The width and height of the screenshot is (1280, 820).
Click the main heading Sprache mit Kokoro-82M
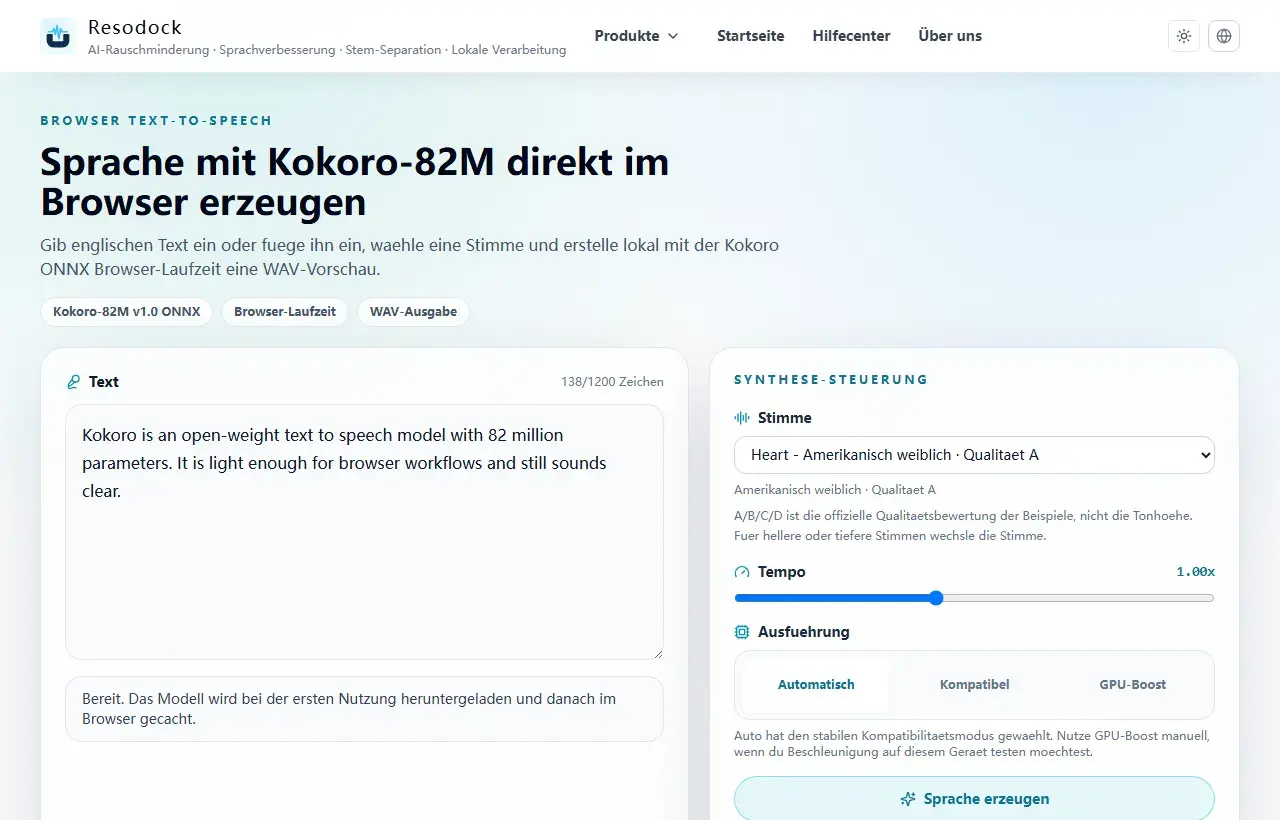coord(355,182)
